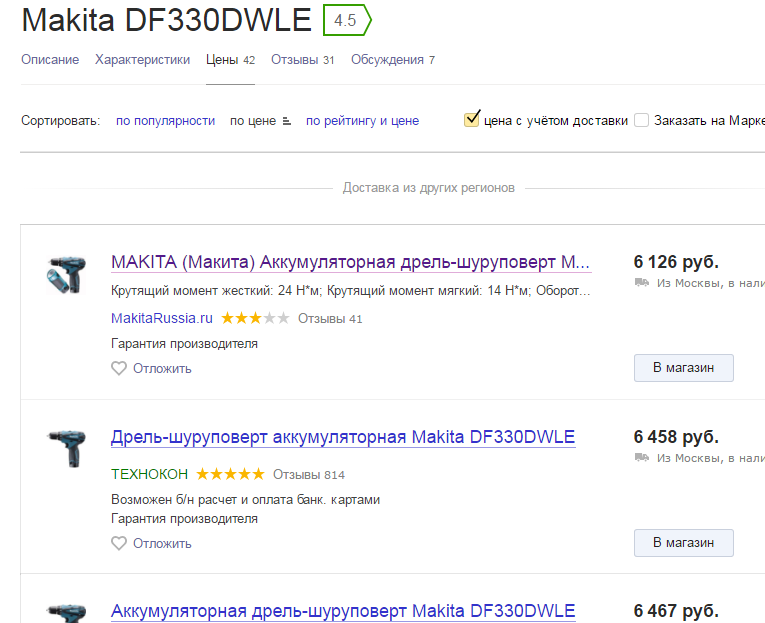Click MakitaRussia.ru offer drill thumbnail

click(67, 275)
